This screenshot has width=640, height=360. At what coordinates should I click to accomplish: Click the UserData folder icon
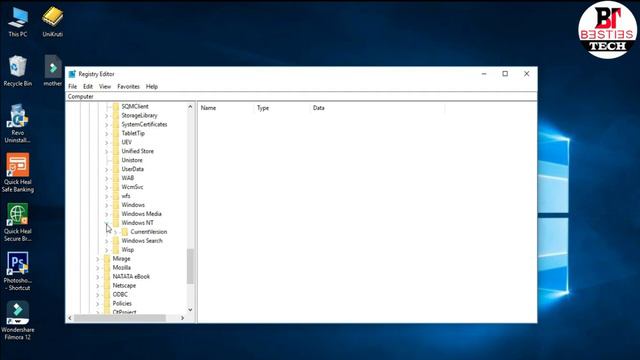116,169
